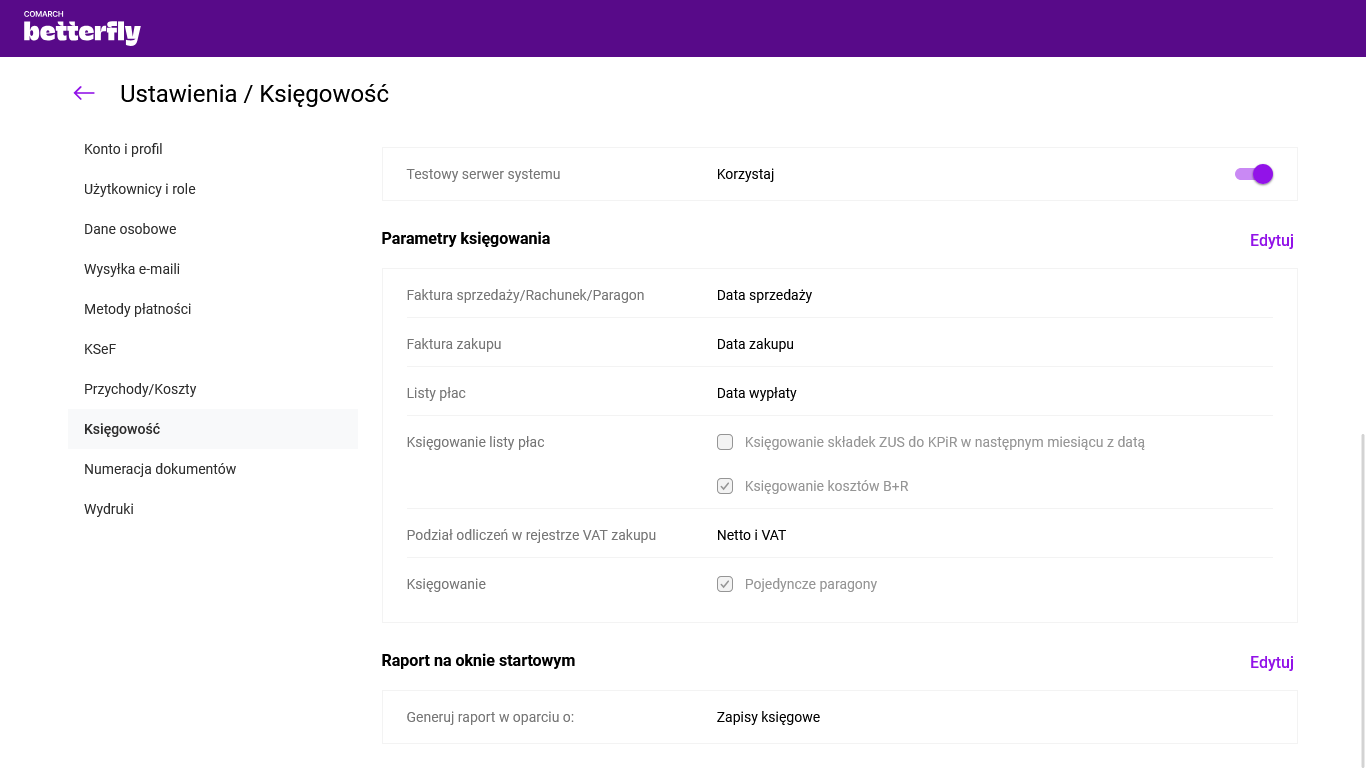Image resolution: width=1366 pixels, height=768 pixels.
Task: Open Konto i profil settings
Action: click(123, 149)
